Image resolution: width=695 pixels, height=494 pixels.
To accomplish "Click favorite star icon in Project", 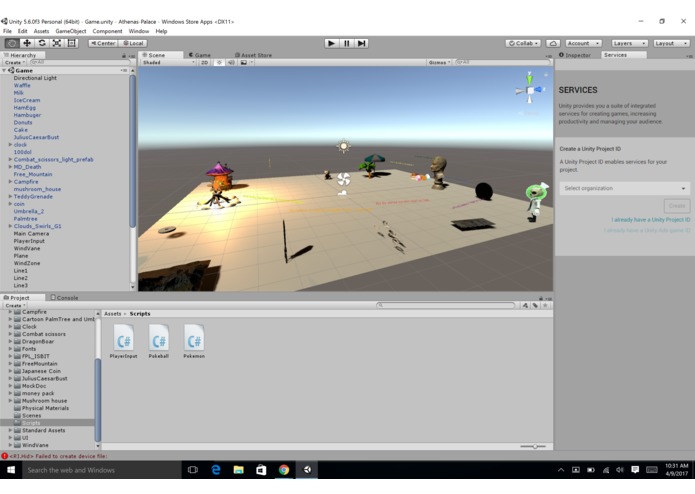I will coord(545,305).
